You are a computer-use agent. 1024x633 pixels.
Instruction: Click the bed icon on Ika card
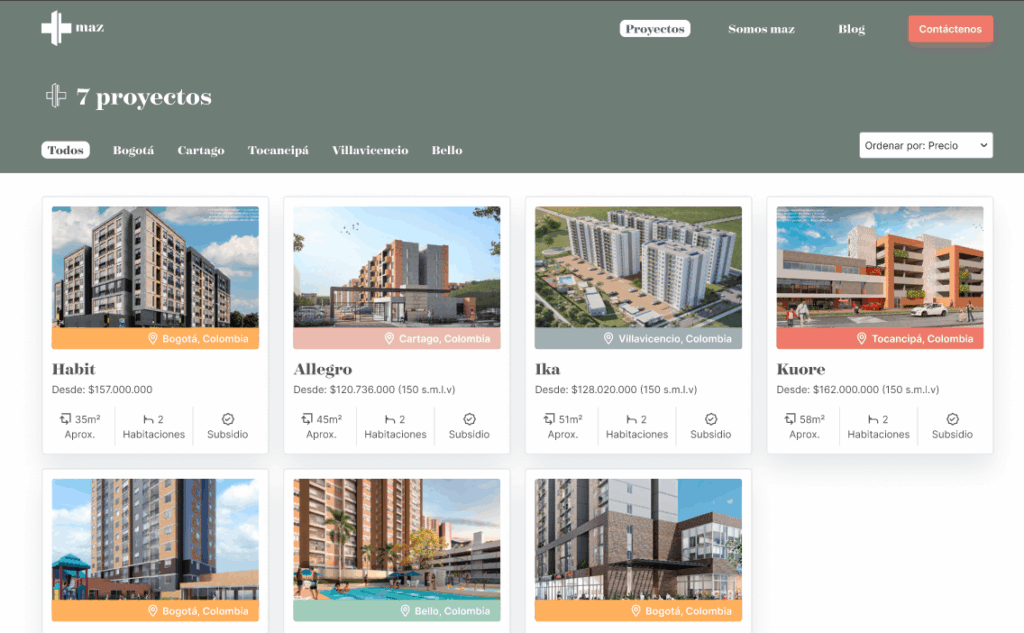pos(630,419)
